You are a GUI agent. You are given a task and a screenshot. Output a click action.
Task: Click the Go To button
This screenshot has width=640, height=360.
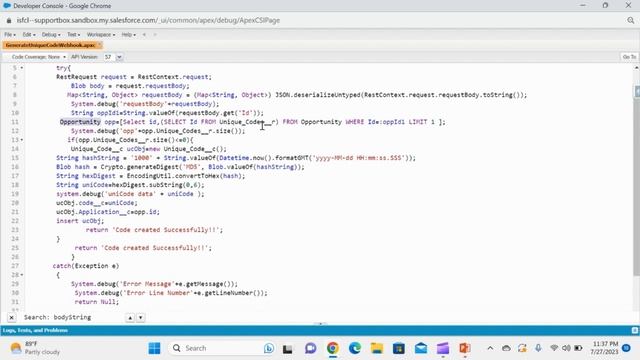pos(629,57)
